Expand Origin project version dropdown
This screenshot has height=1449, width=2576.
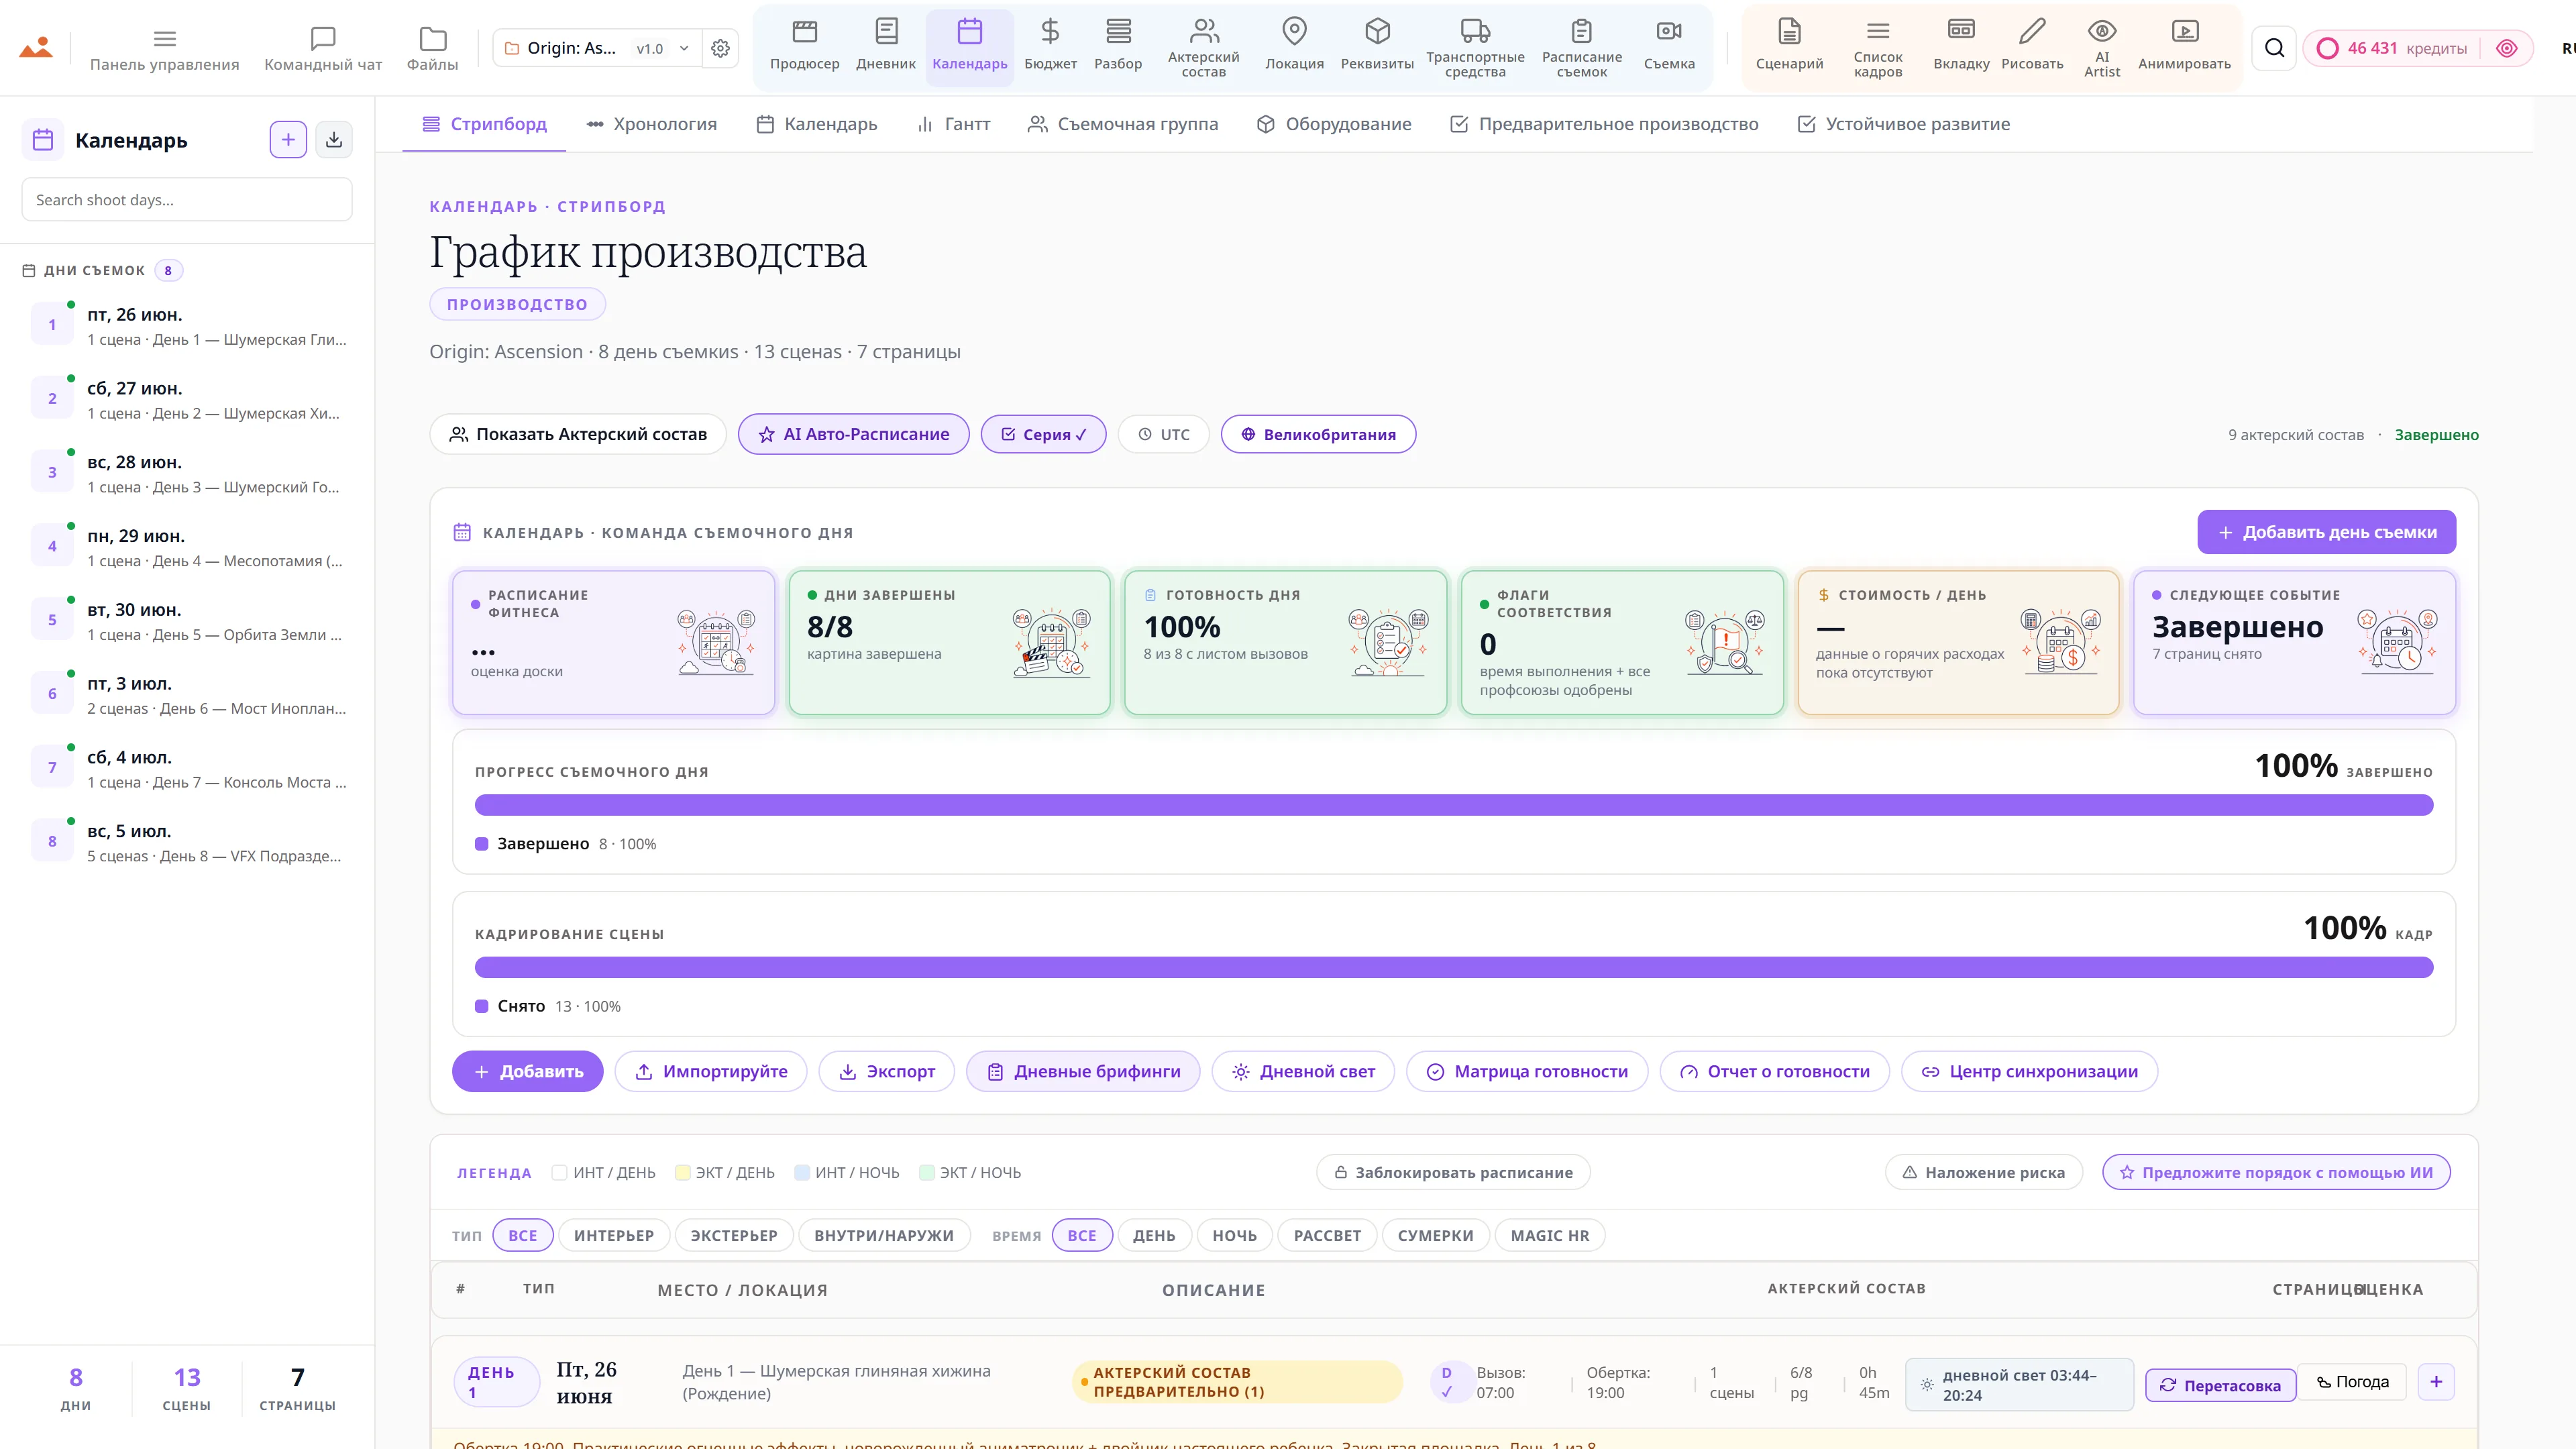click(x=597, y=48)
